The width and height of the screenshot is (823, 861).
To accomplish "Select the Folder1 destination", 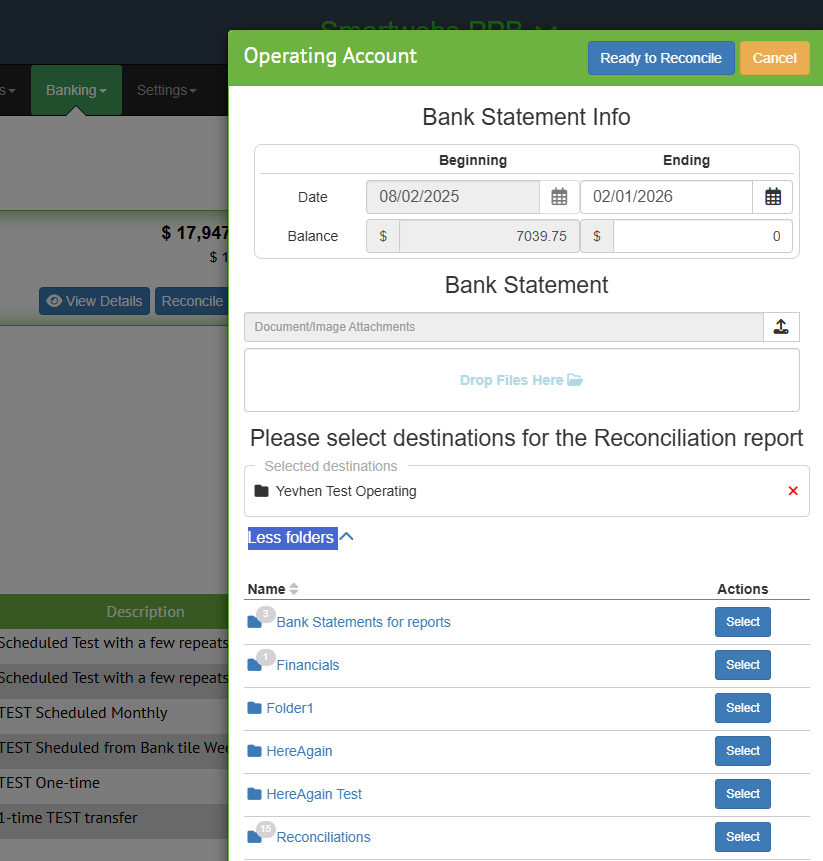I will (x=742, y=708).
